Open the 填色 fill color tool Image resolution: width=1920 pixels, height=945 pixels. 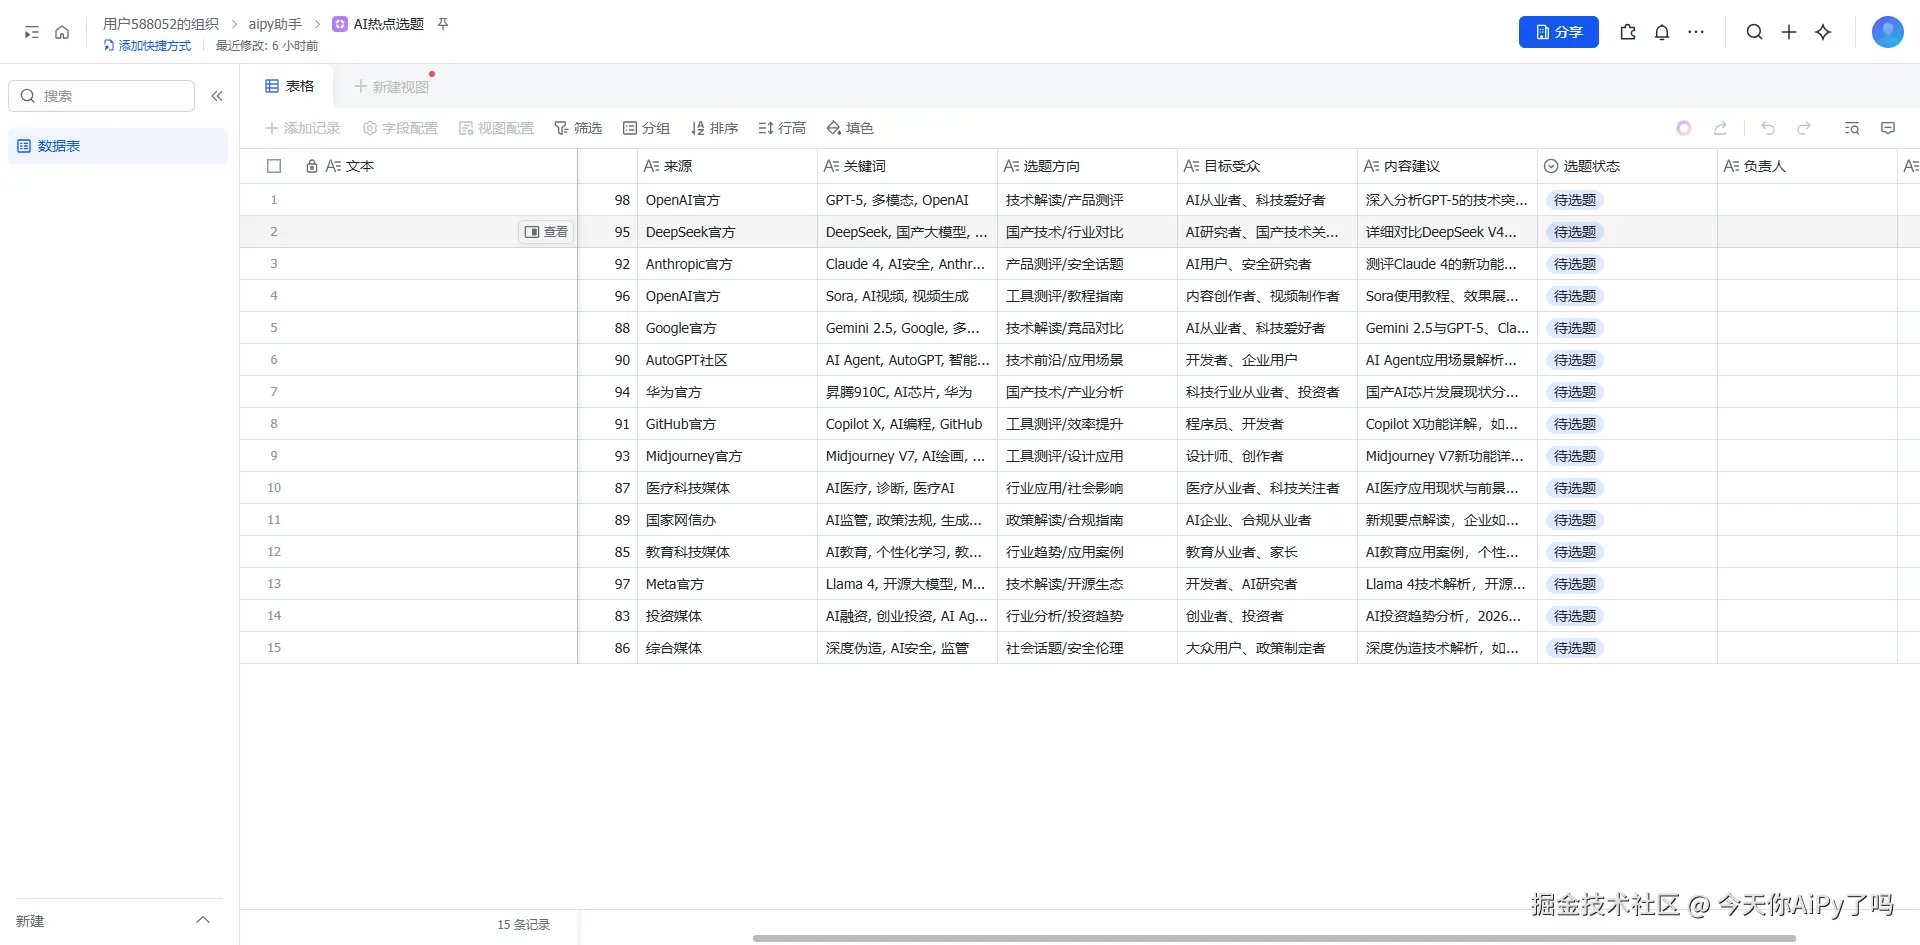click(850, 128)
